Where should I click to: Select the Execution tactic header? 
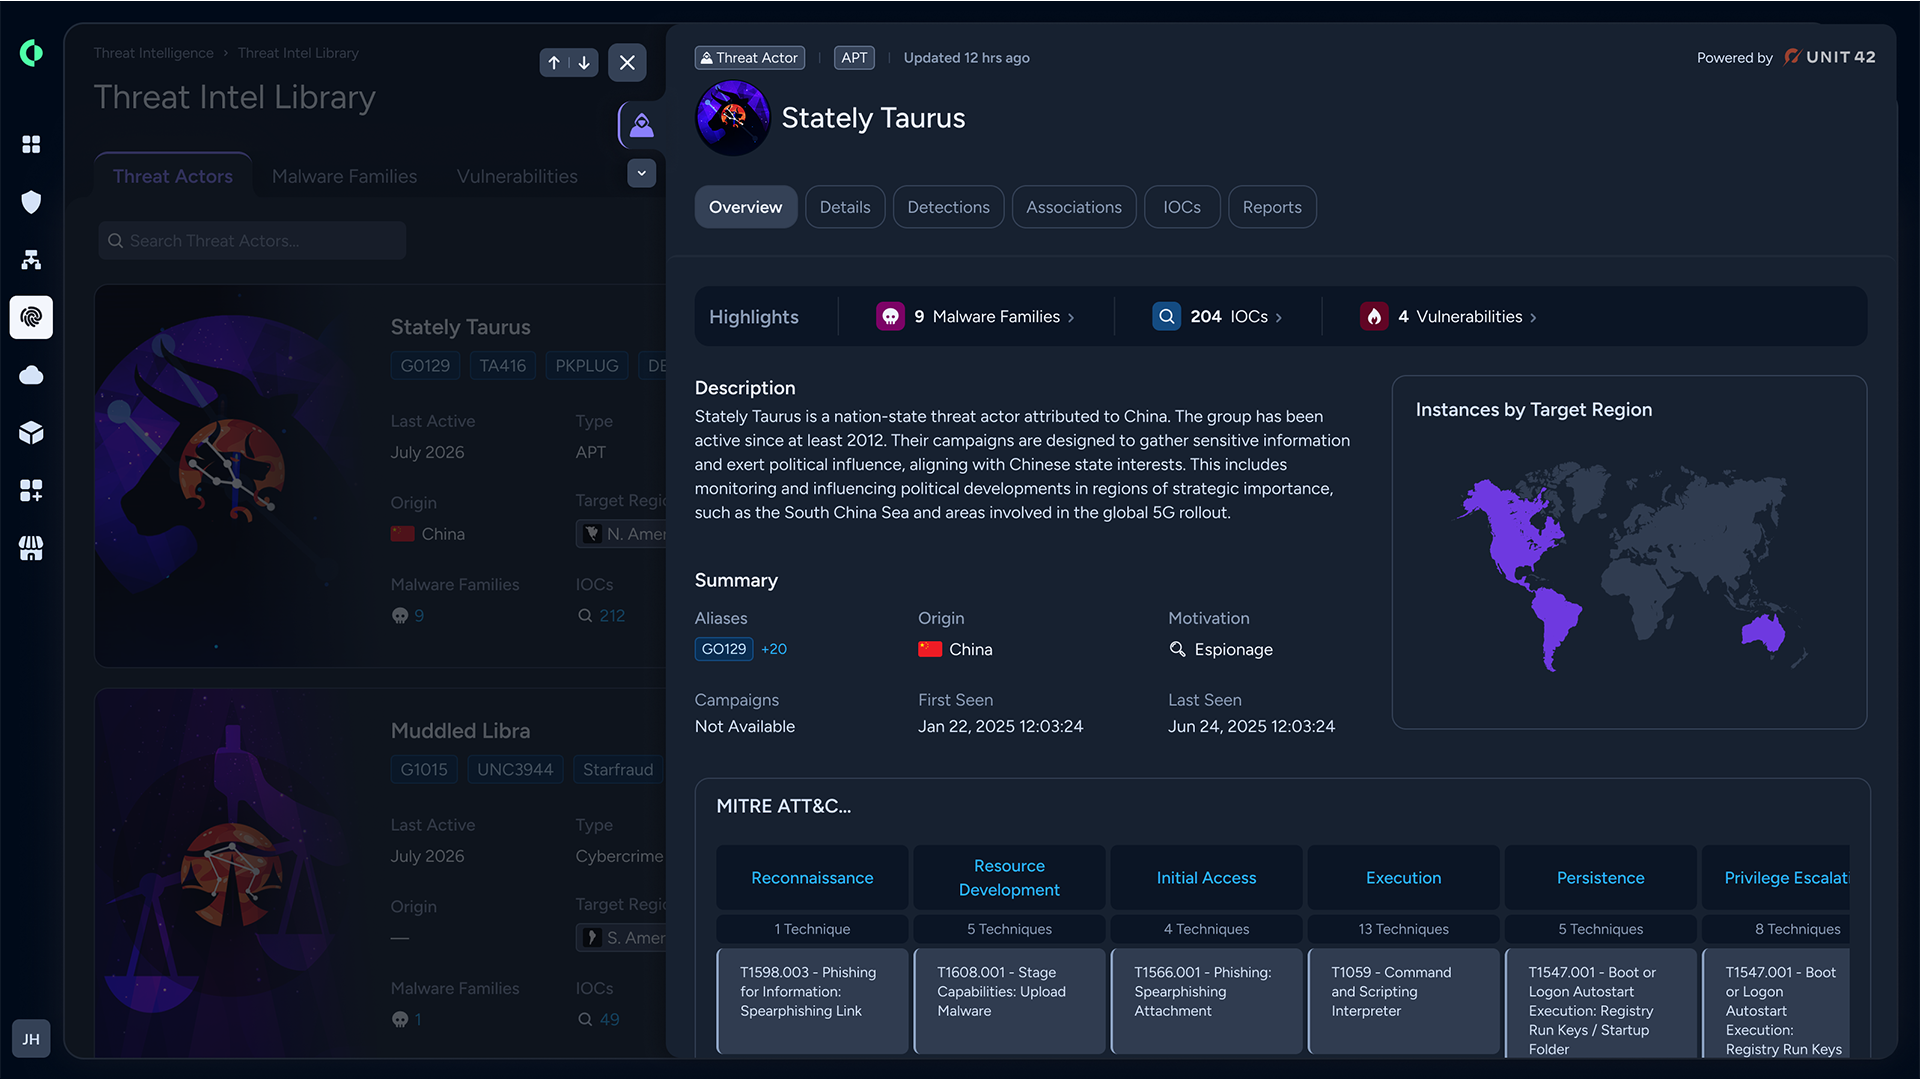click(x=1403, y=878)
